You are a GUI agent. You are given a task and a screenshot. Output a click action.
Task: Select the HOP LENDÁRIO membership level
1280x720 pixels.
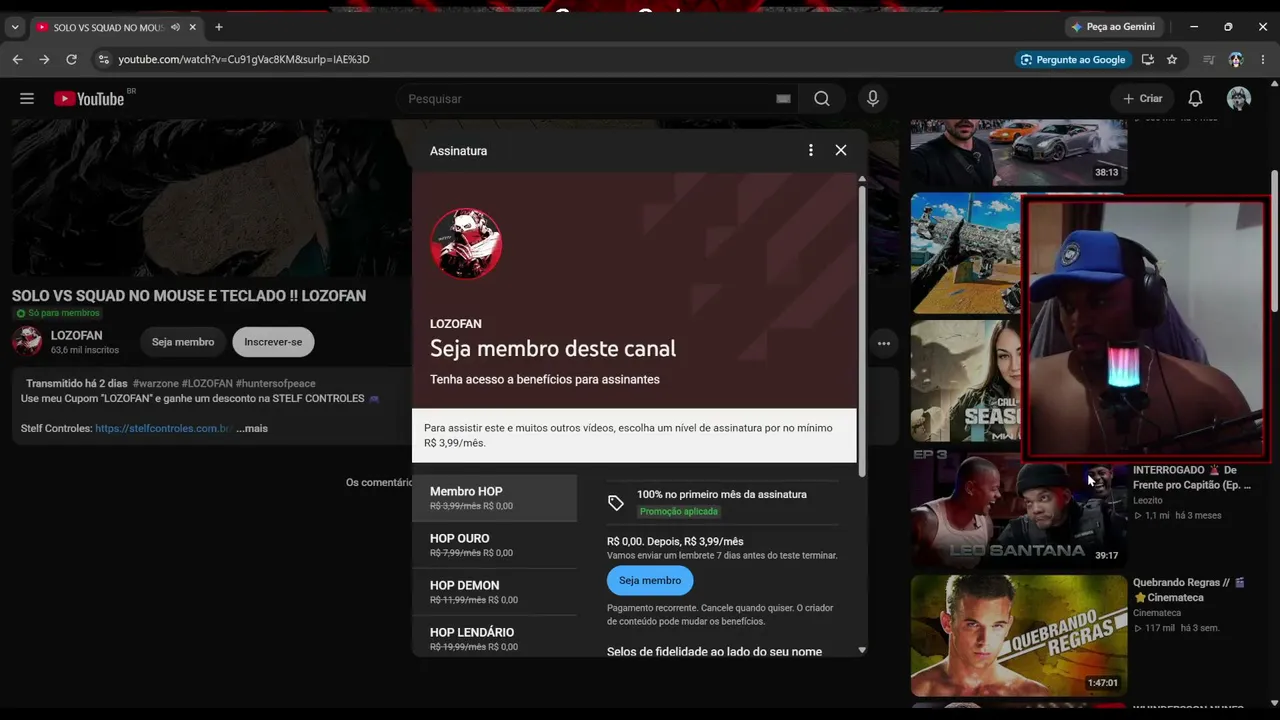coord(494,639)
